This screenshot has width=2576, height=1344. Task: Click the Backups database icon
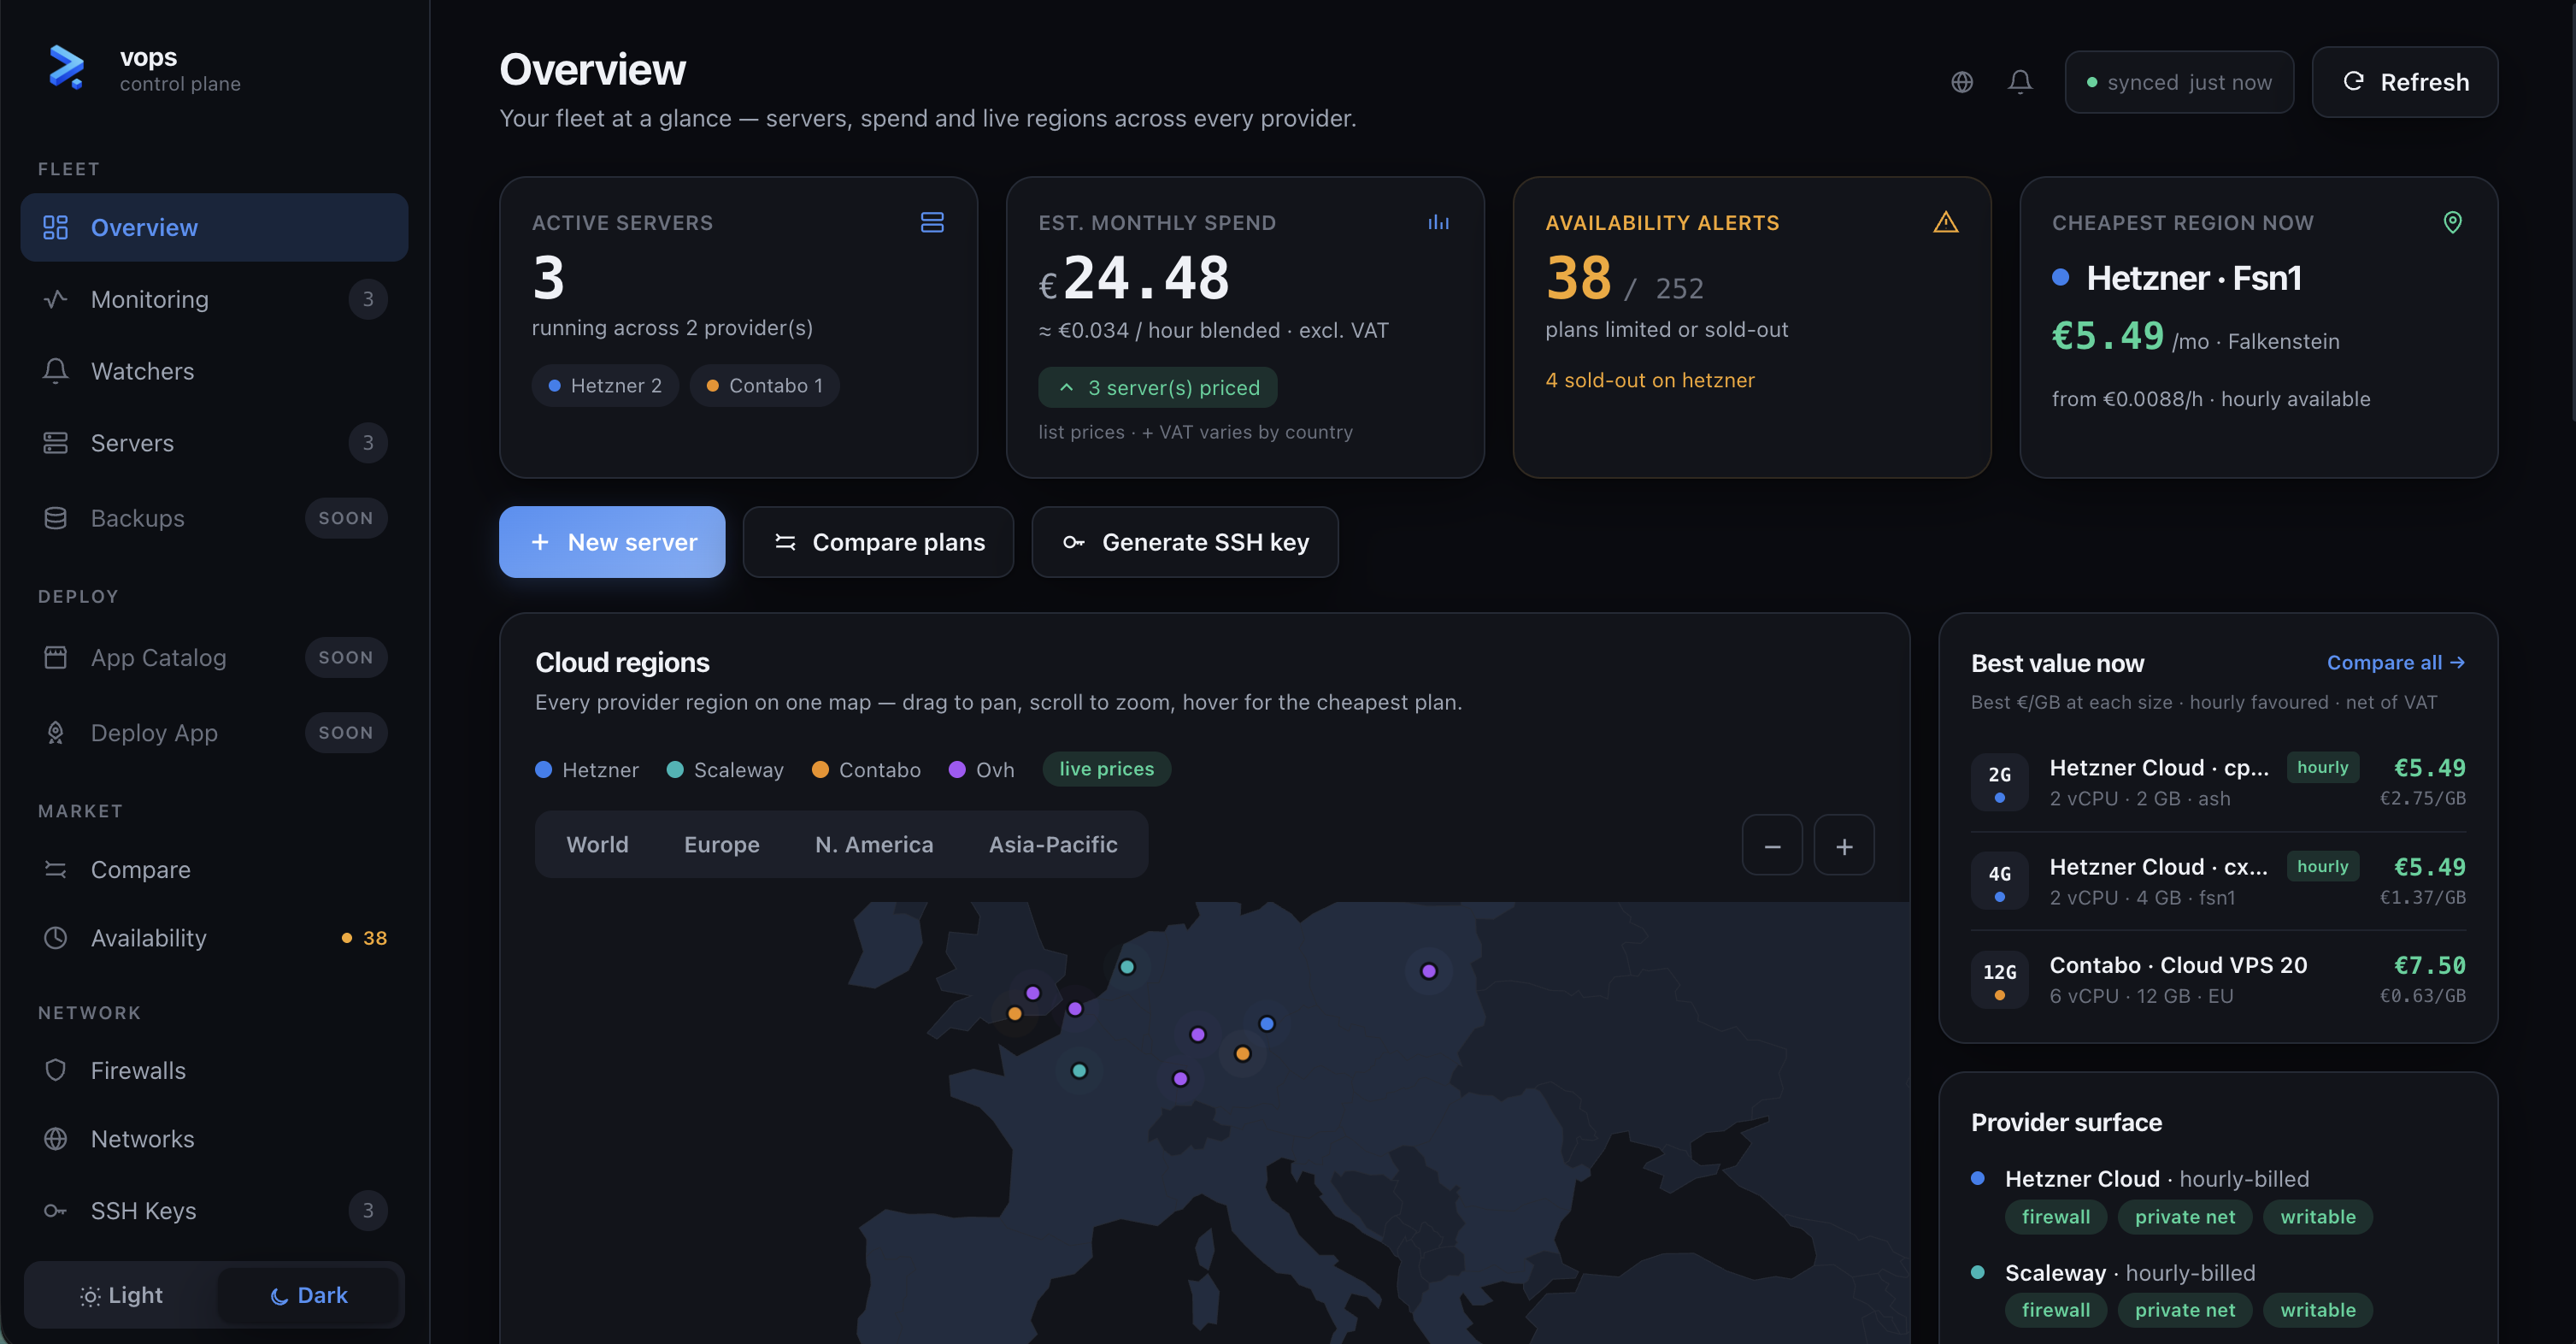click(x=56, y=518)
